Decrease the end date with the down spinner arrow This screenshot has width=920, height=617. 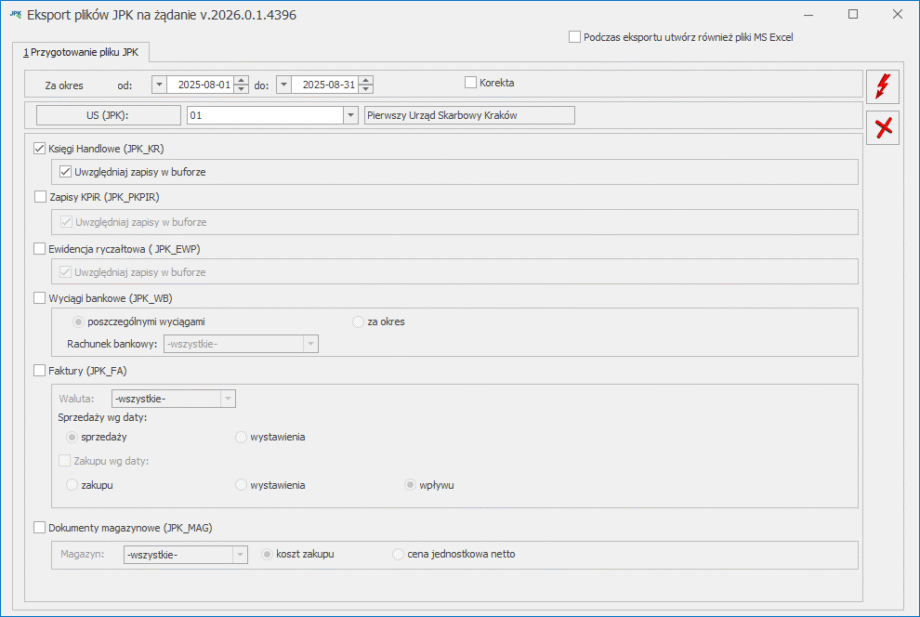click(366, 91)
